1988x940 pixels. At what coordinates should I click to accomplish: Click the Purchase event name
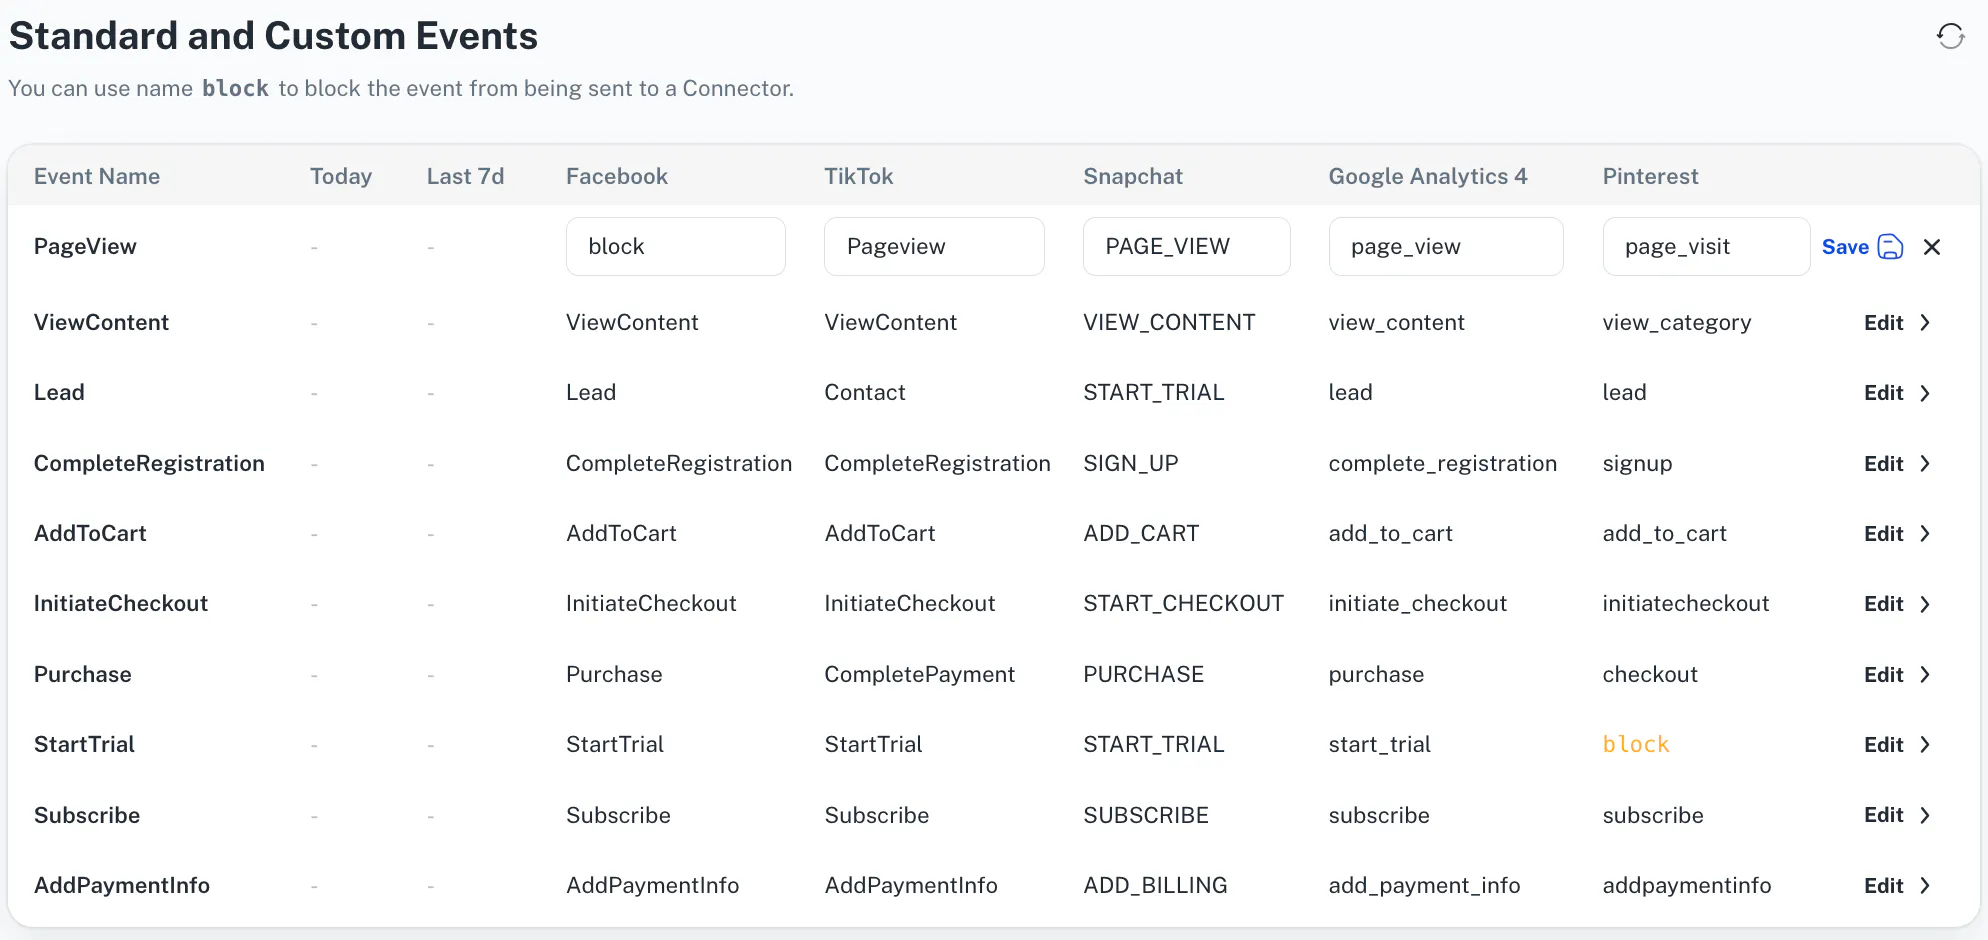[x=83, y=674]
